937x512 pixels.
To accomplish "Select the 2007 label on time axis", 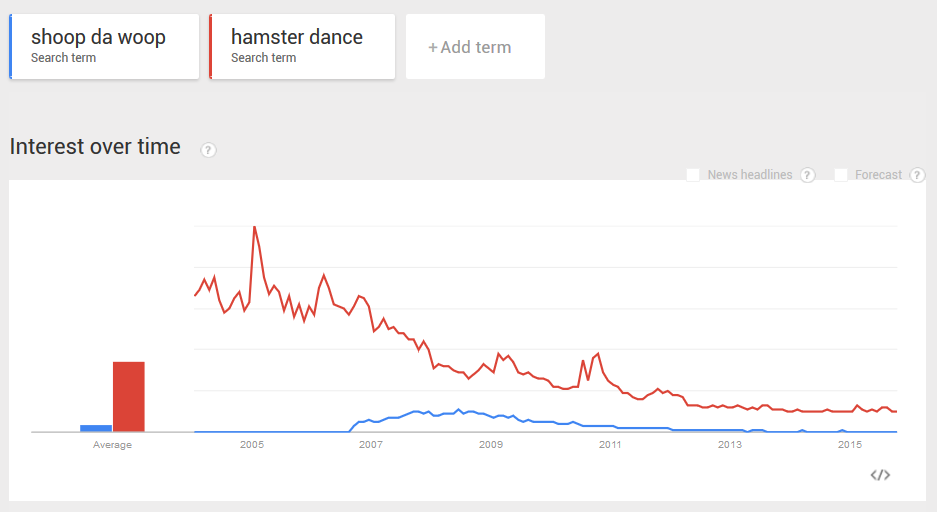I will coord(370,444).
